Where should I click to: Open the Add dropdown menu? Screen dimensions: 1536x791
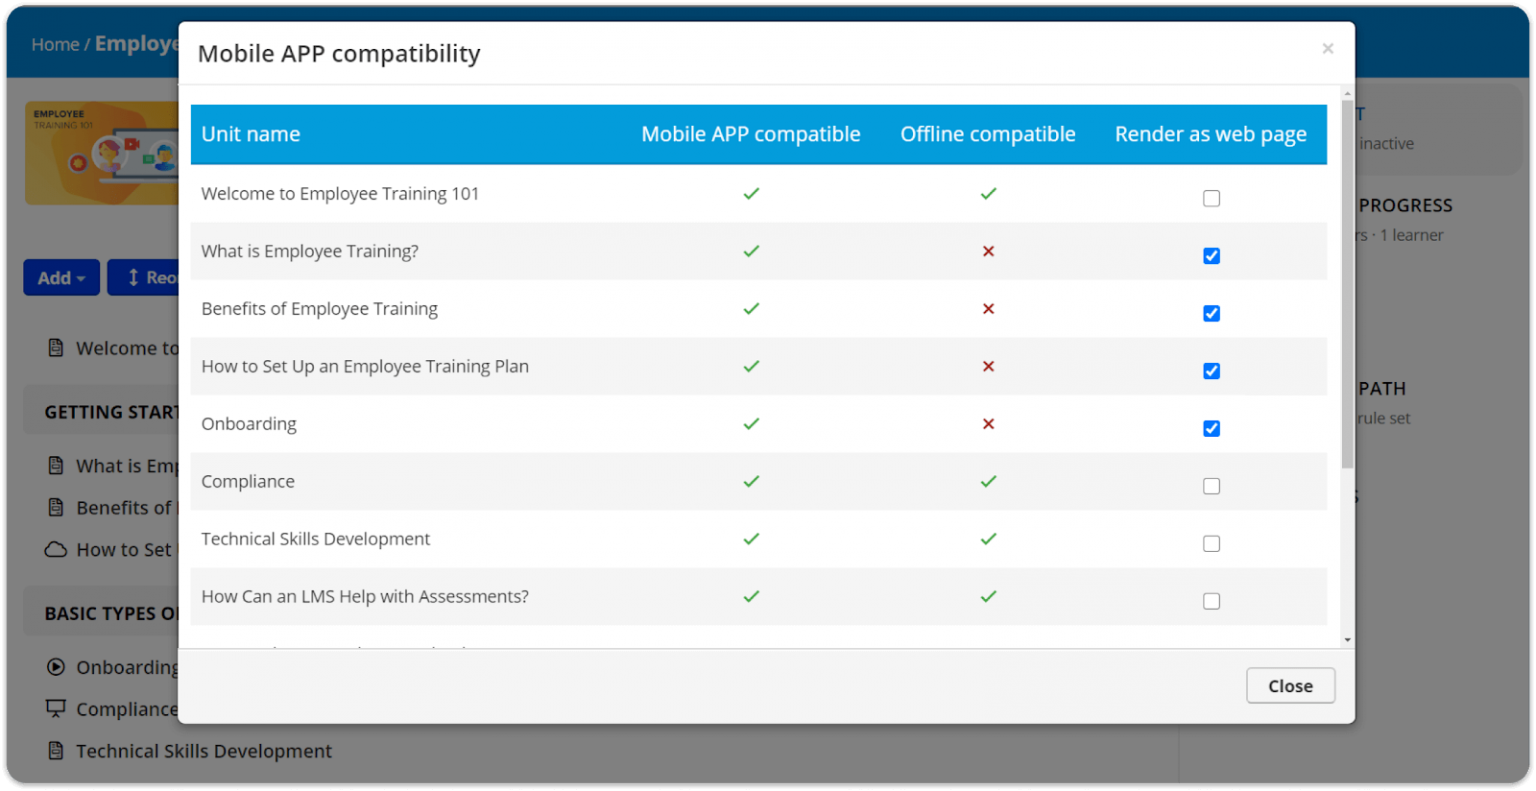61,277
